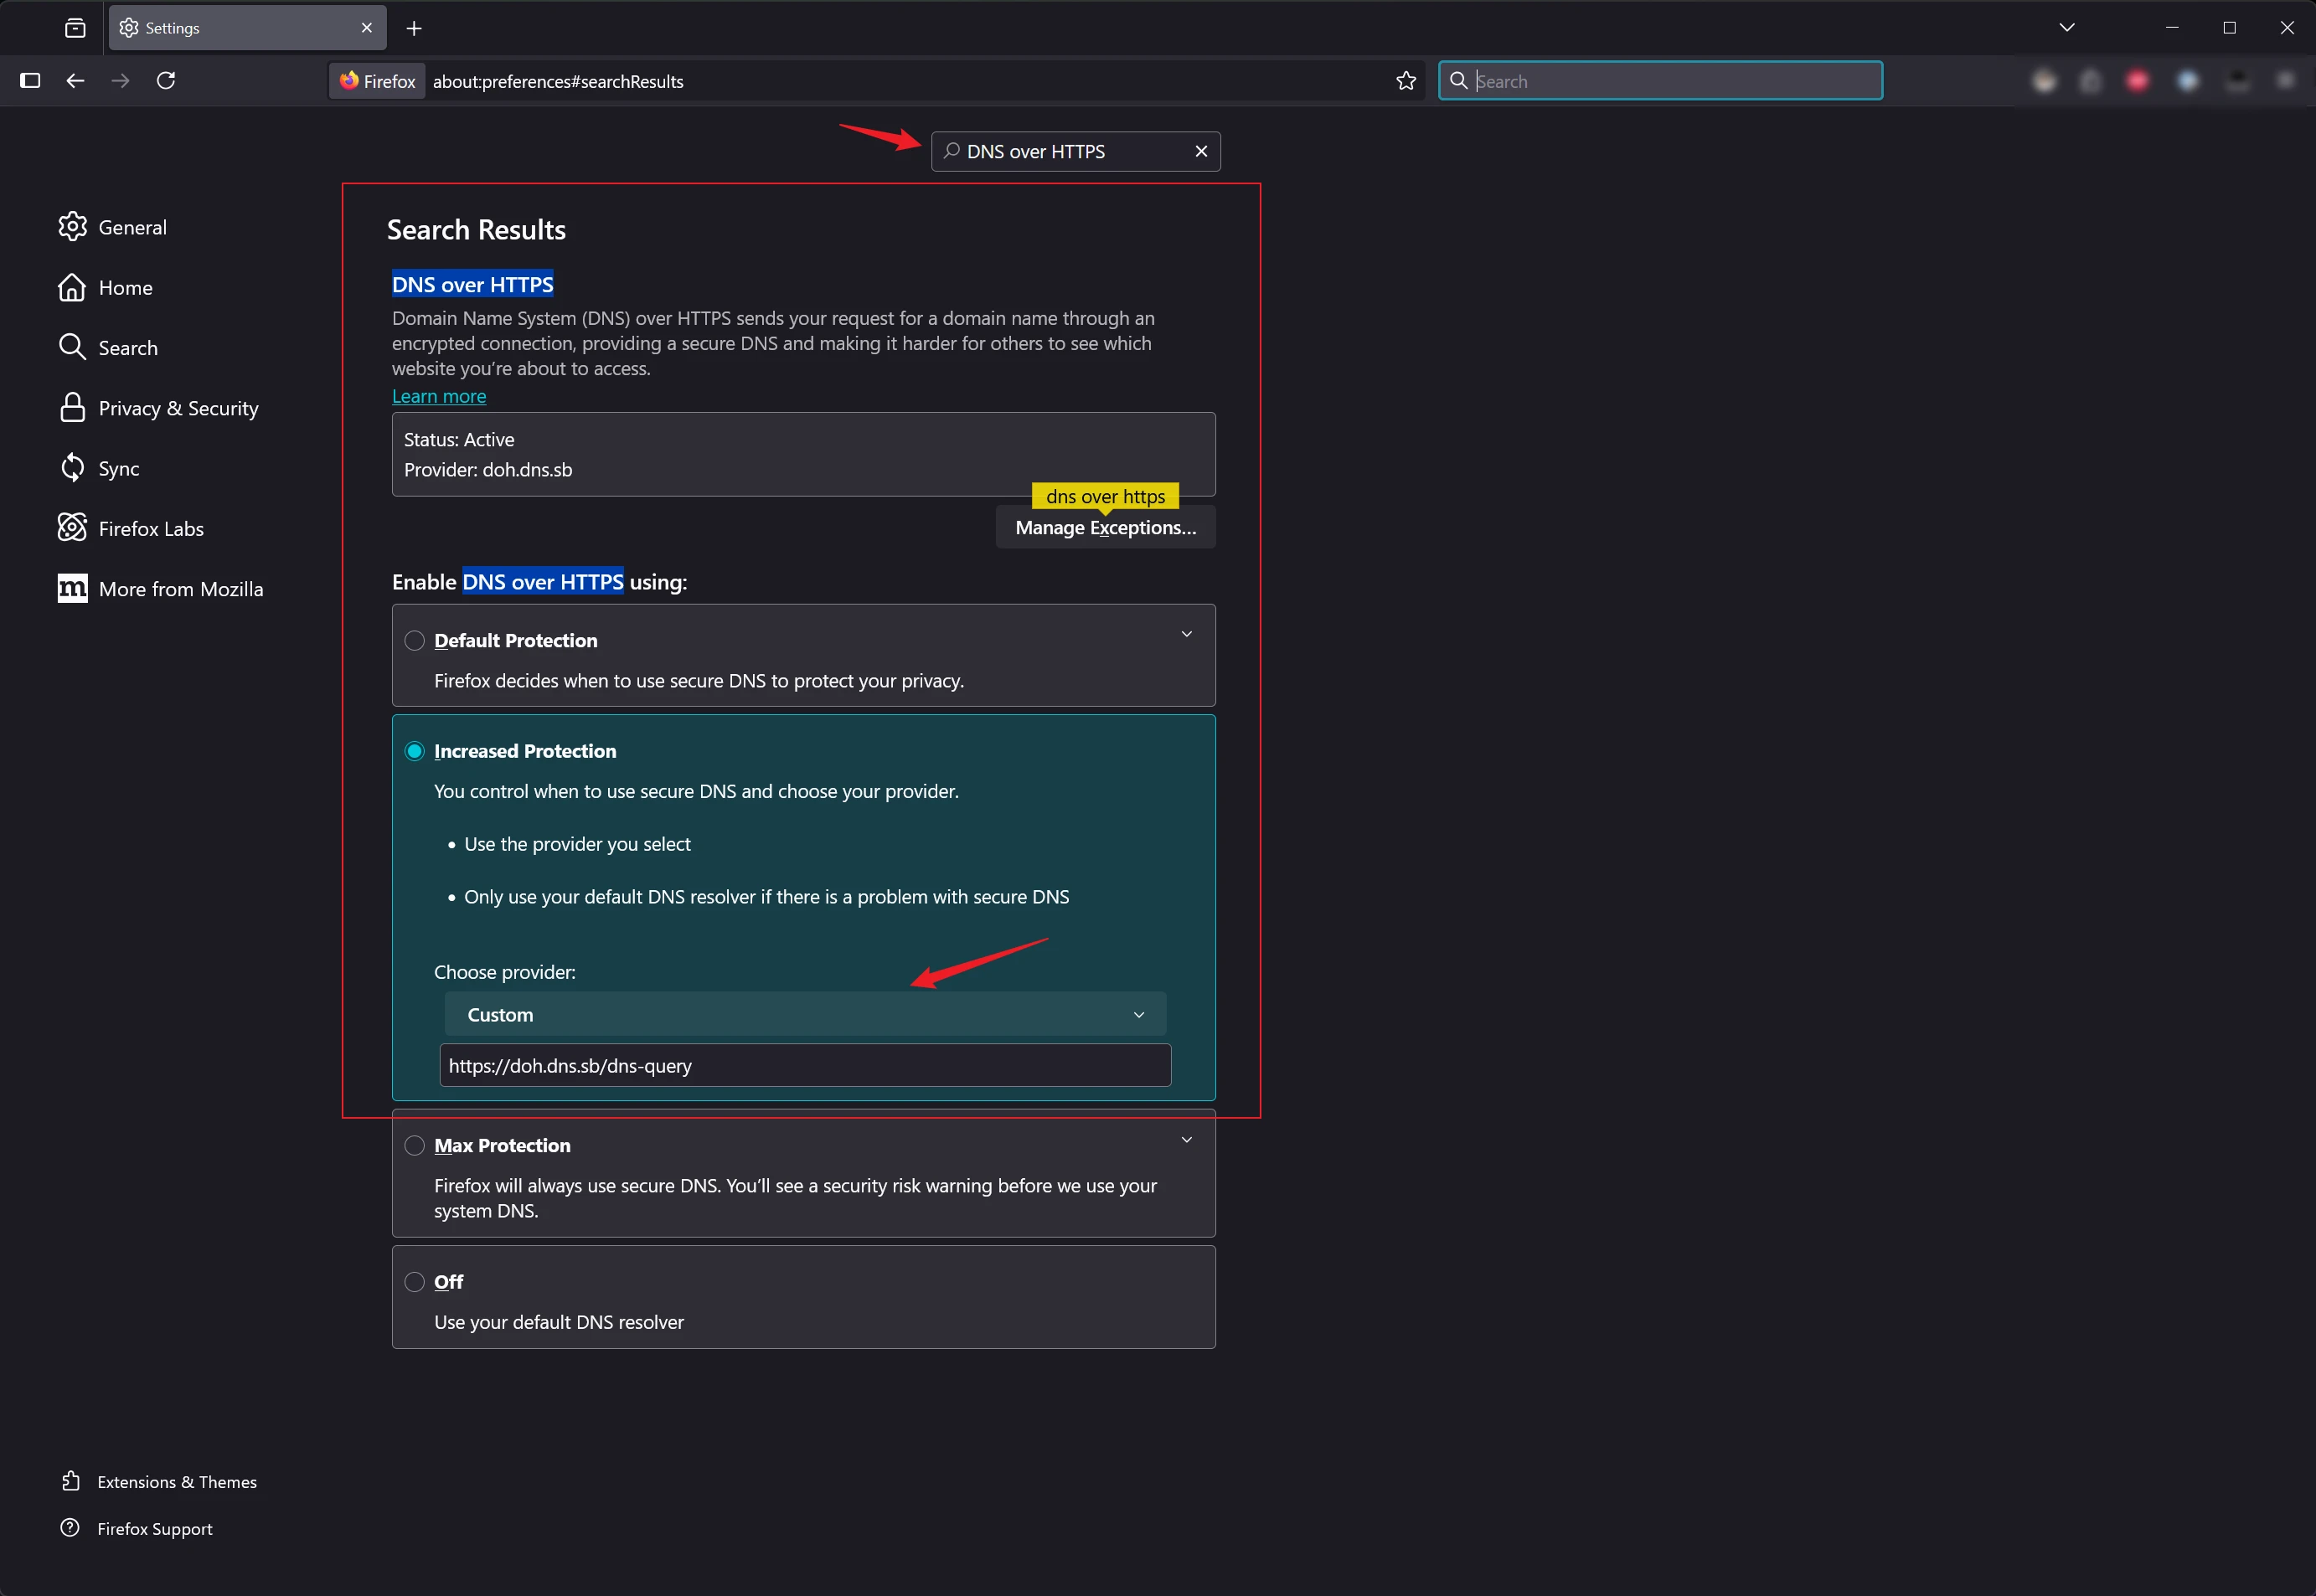
Task: Click the reload page icon
Action: pyautogui.click(x=166, y=81)
